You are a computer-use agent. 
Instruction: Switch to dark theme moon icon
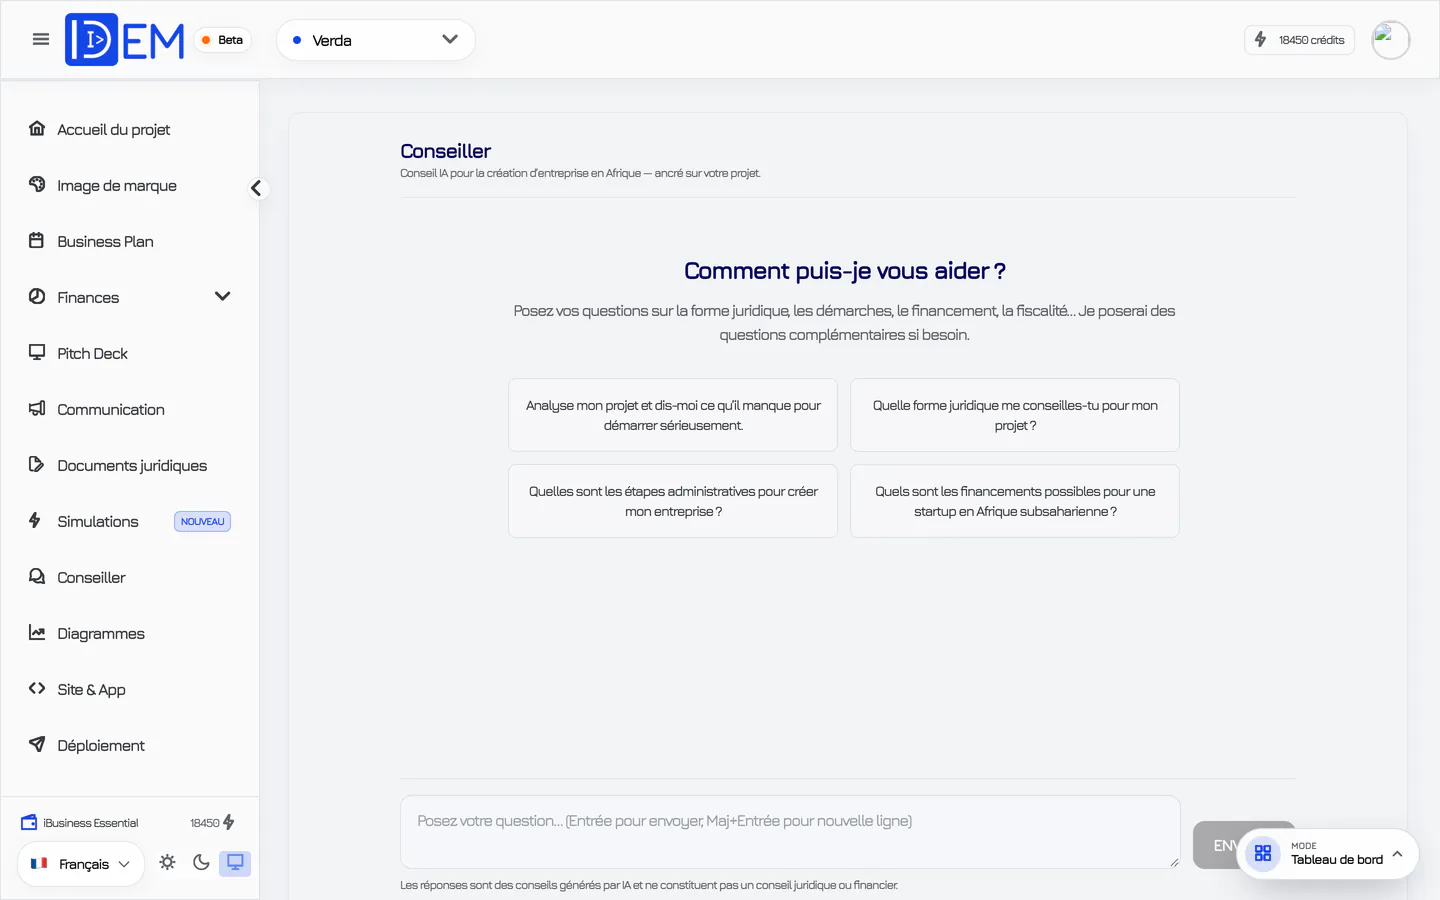tap(201, 862)
